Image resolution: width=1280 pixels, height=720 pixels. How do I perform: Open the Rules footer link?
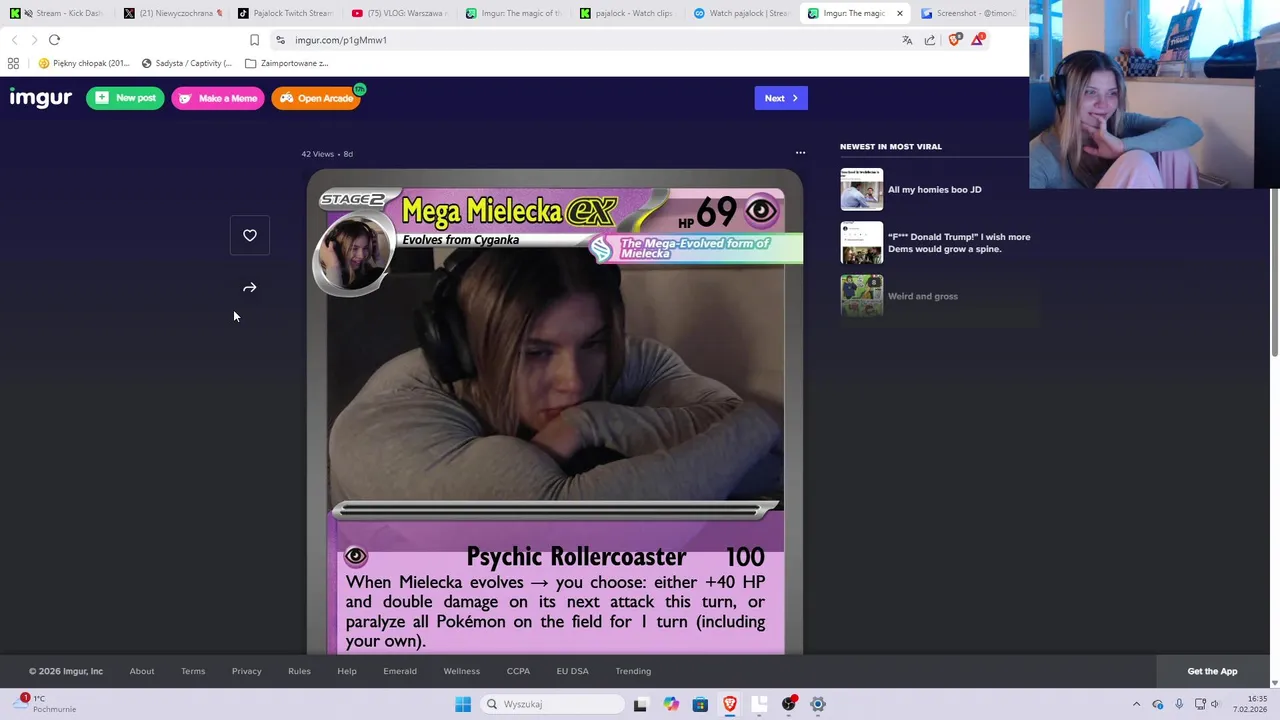[299, 671]
